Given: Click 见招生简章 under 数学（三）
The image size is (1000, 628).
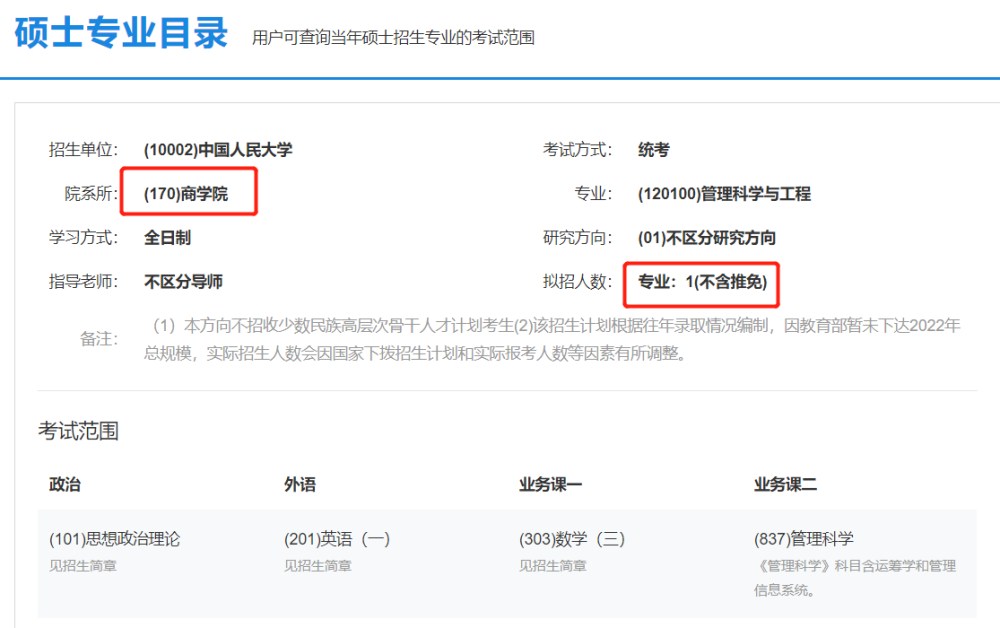Looking at the screenshot, I should pyautogui.click(x=552, y=566).
